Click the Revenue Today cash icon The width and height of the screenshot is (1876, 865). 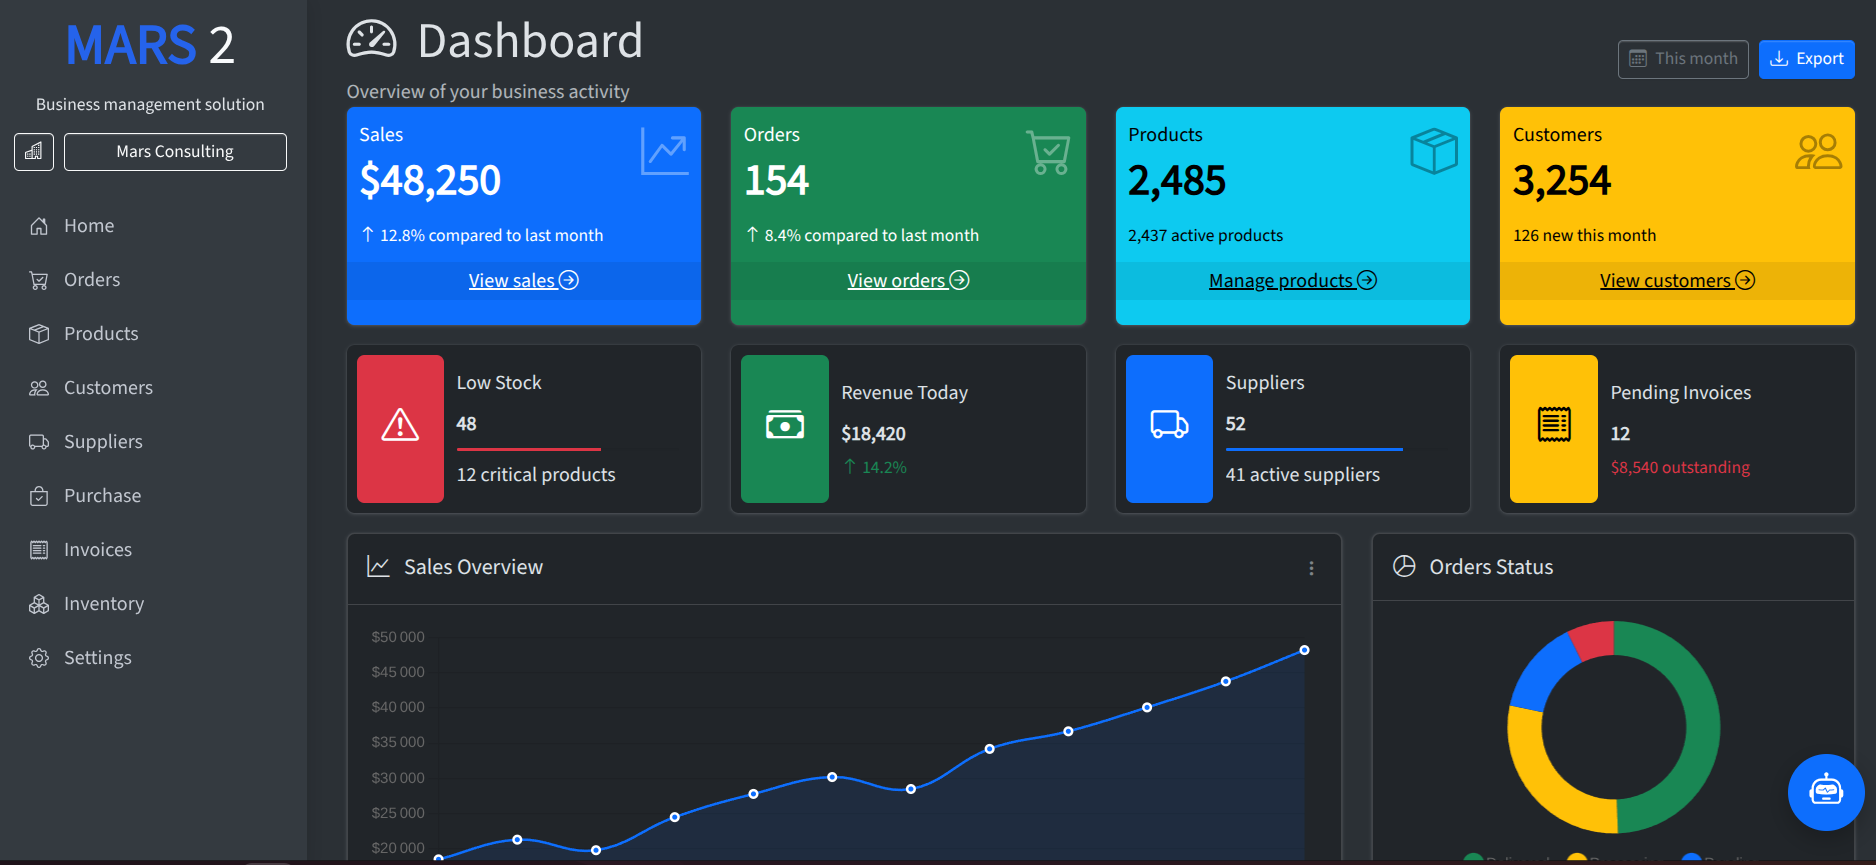pos(785,426)
